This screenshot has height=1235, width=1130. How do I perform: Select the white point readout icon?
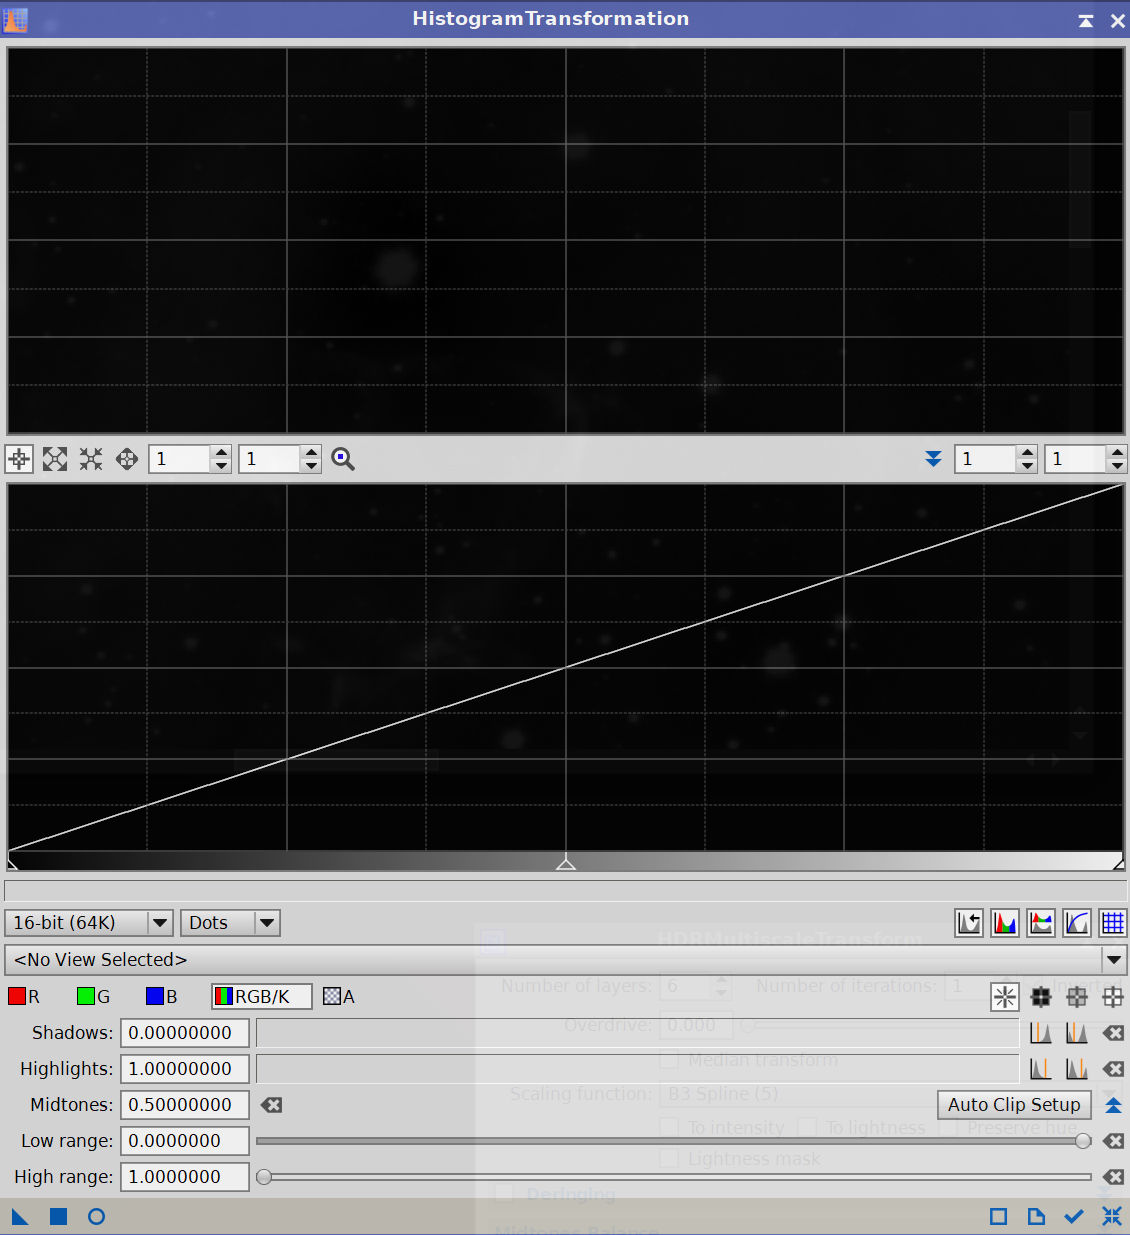click(x=1113, y=997)
